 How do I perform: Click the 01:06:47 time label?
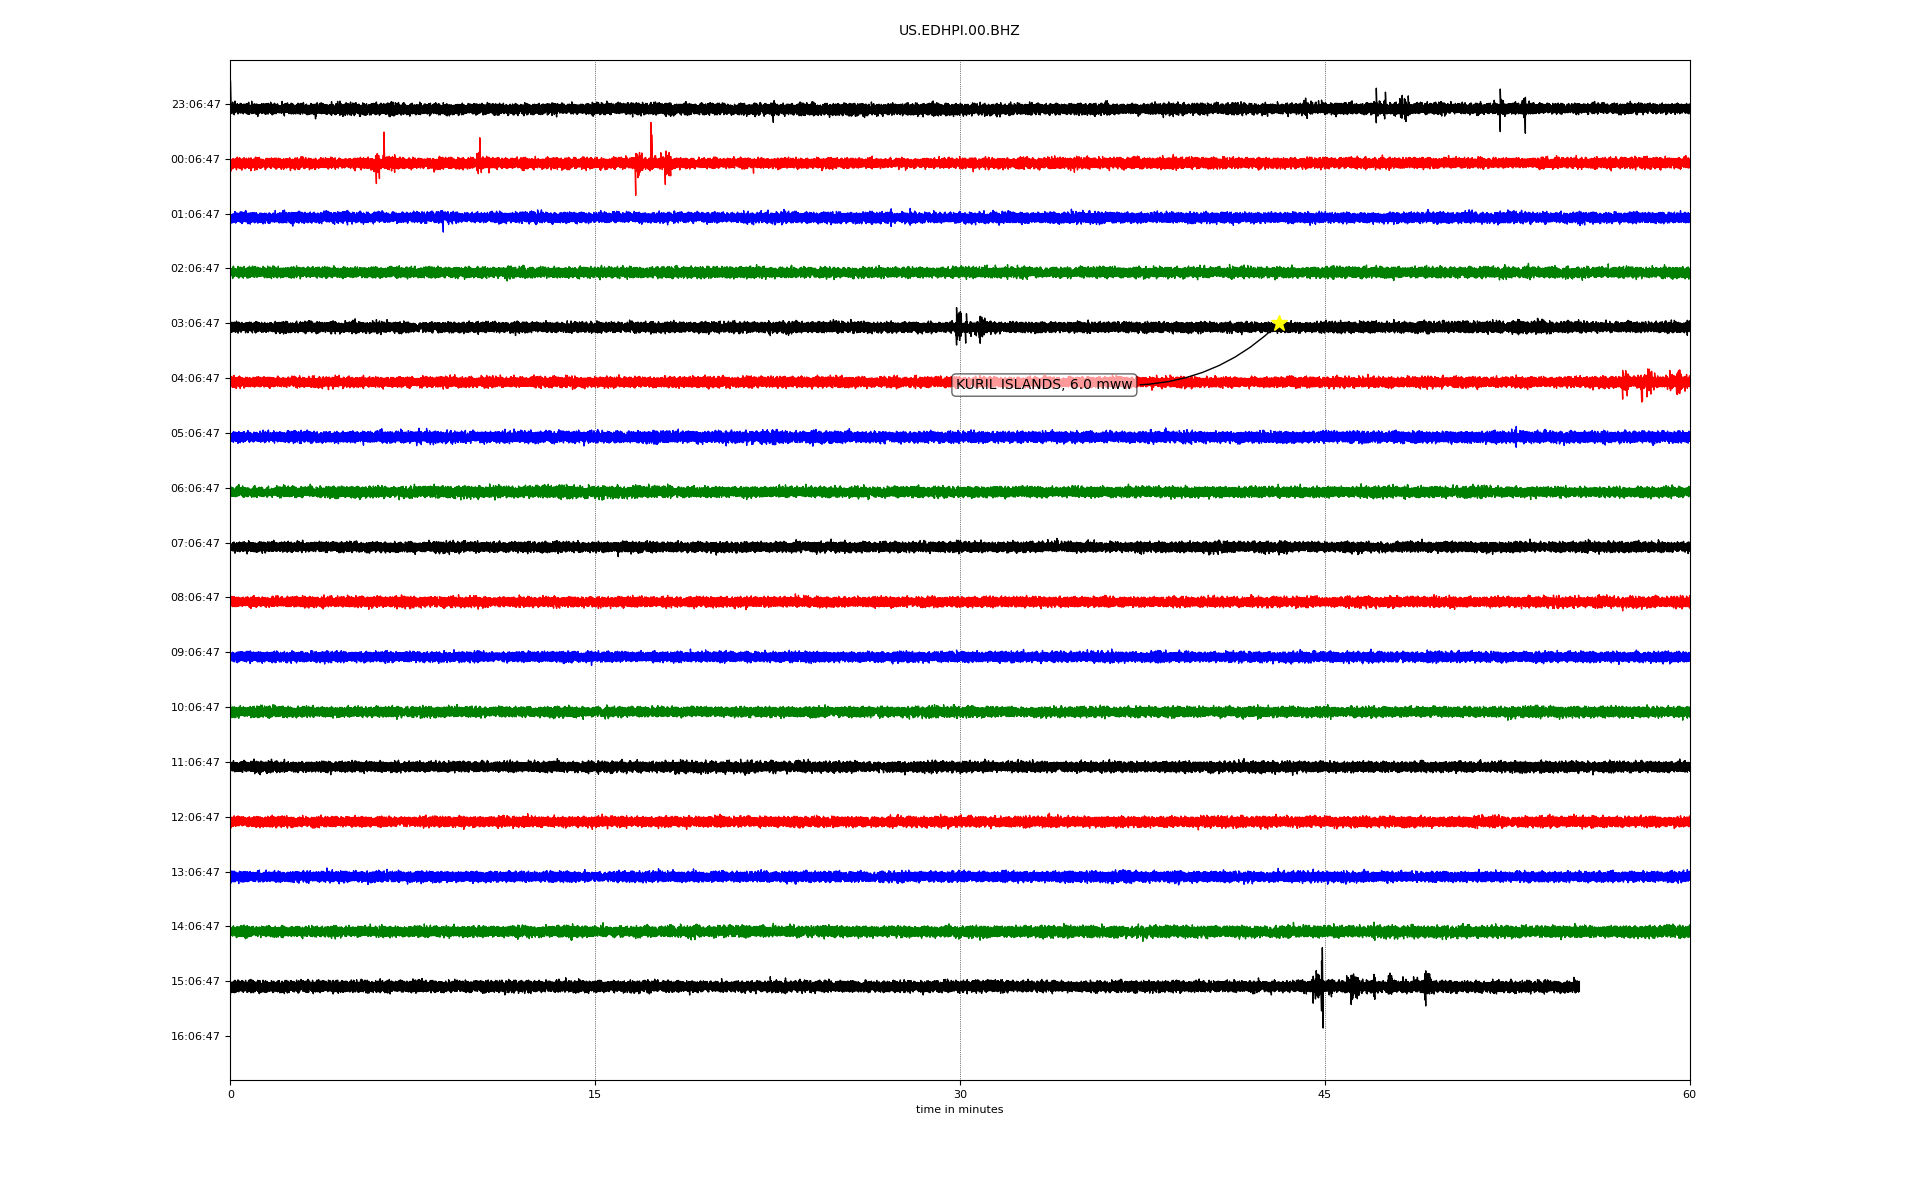coord(196,215)
